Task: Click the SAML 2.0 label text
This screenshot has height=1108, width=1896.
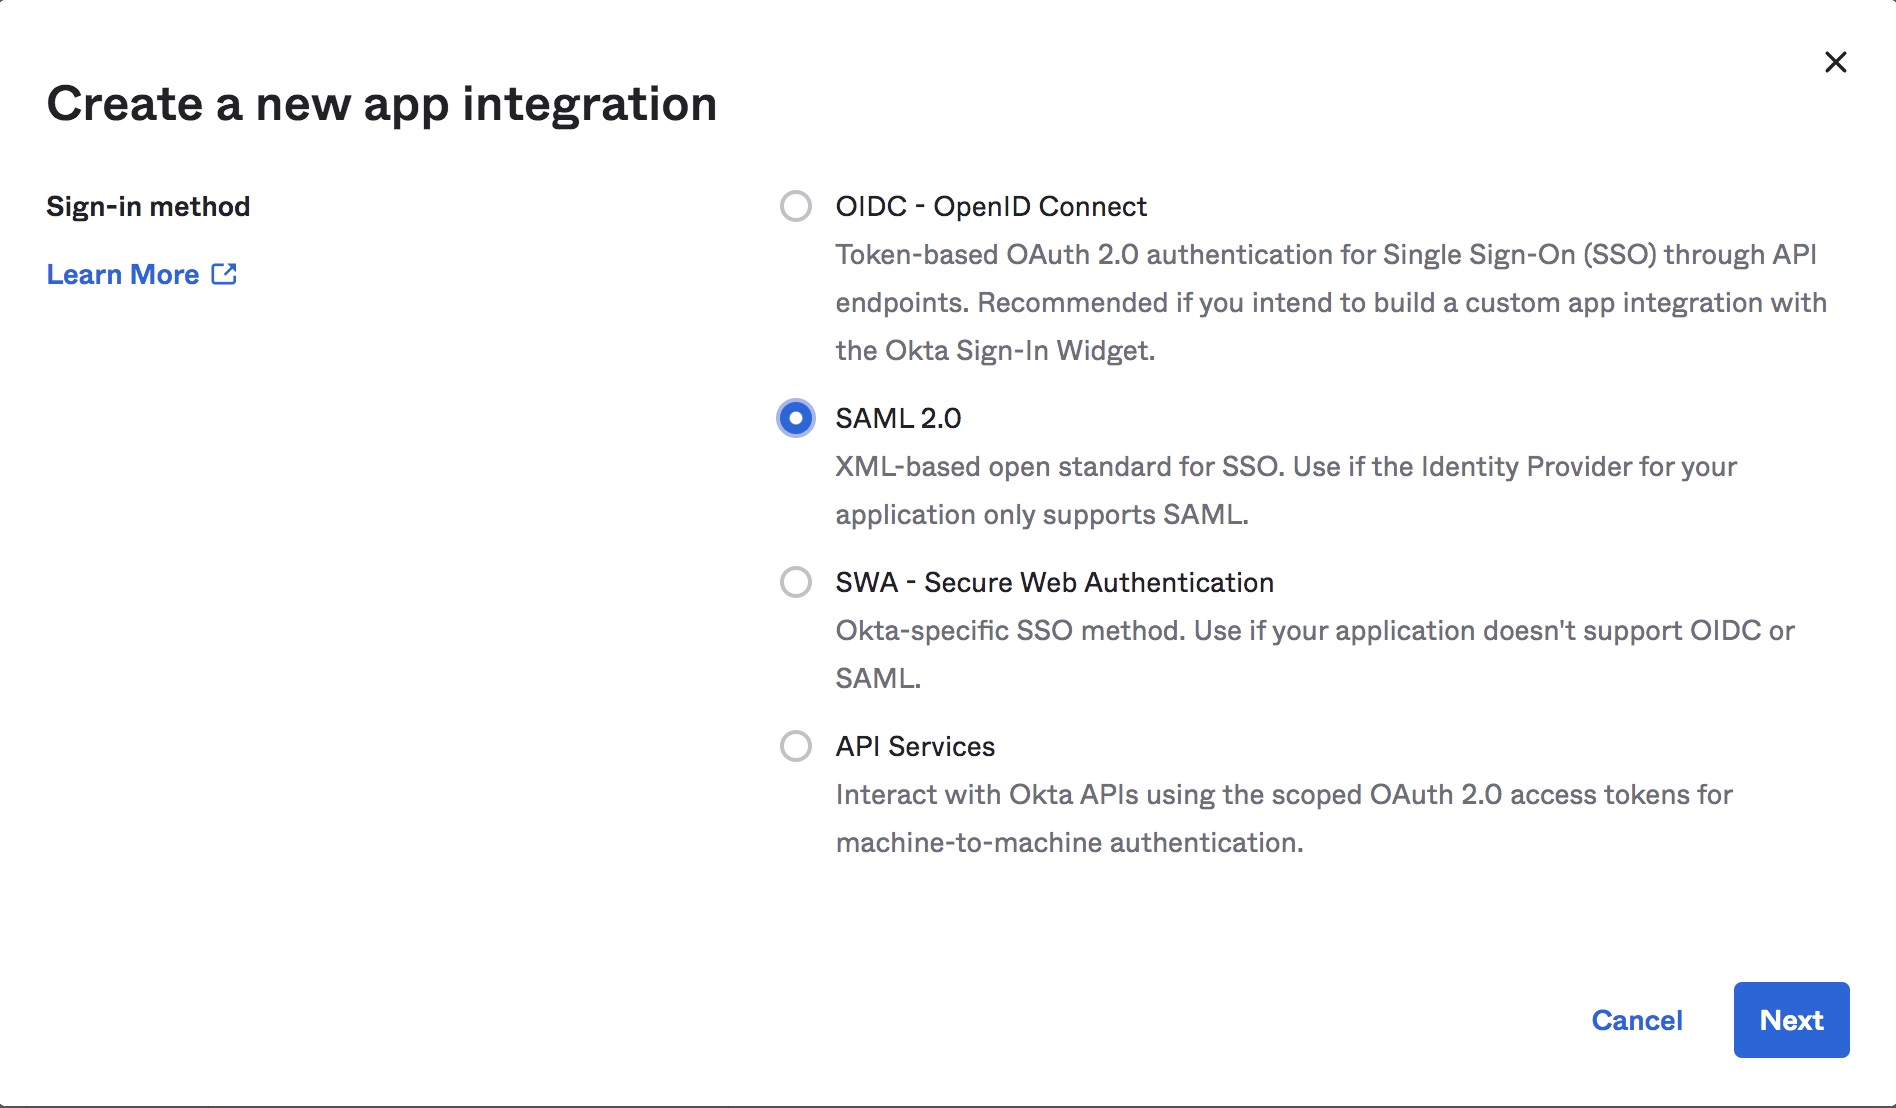Action: click(x=897, y=418)
